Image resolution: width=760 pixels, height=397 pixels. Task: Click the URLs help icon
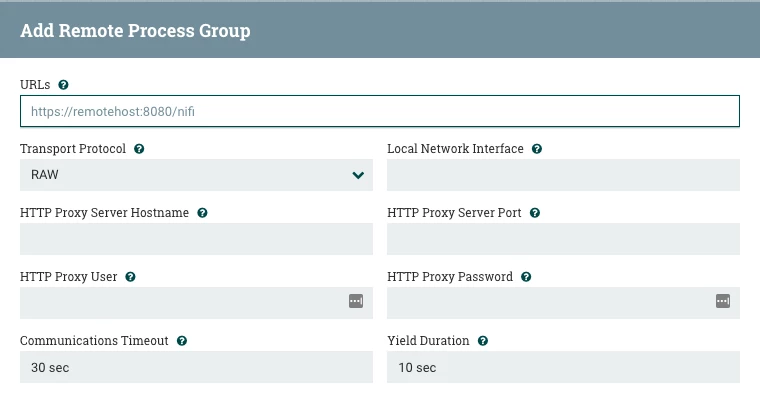(x=63, y=85)
